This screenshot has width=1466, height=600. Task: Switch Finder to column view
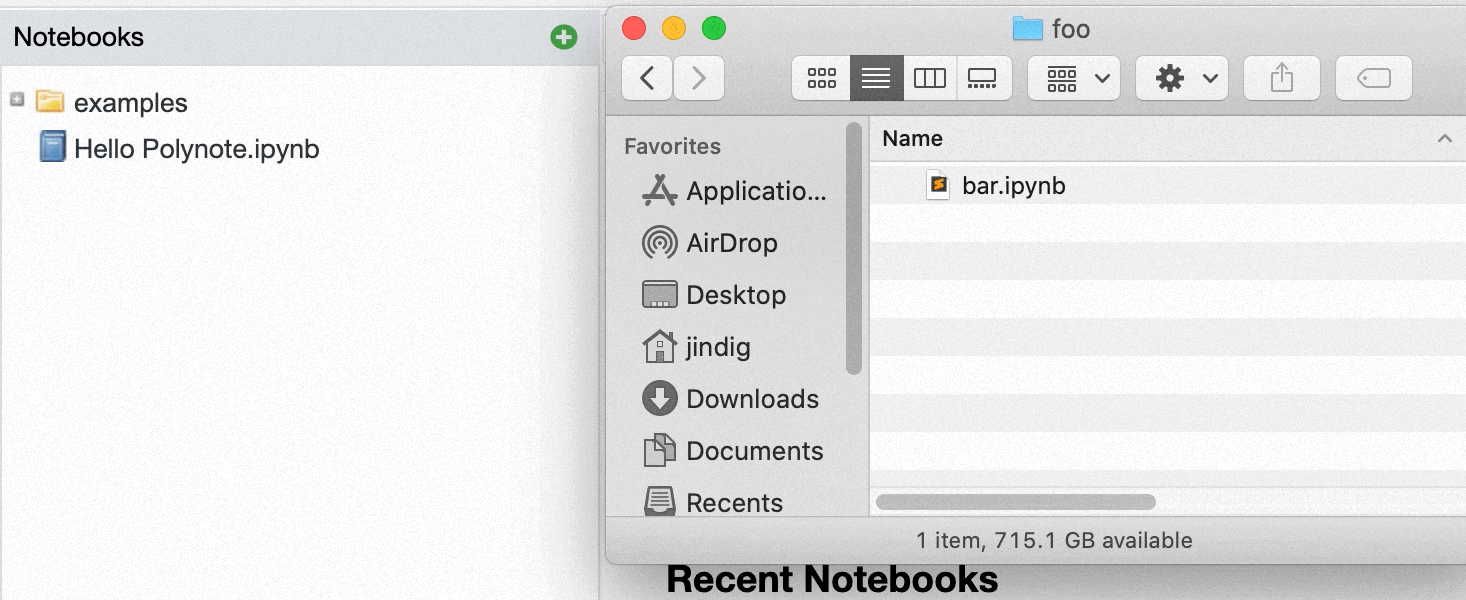[x=930, y=77]
